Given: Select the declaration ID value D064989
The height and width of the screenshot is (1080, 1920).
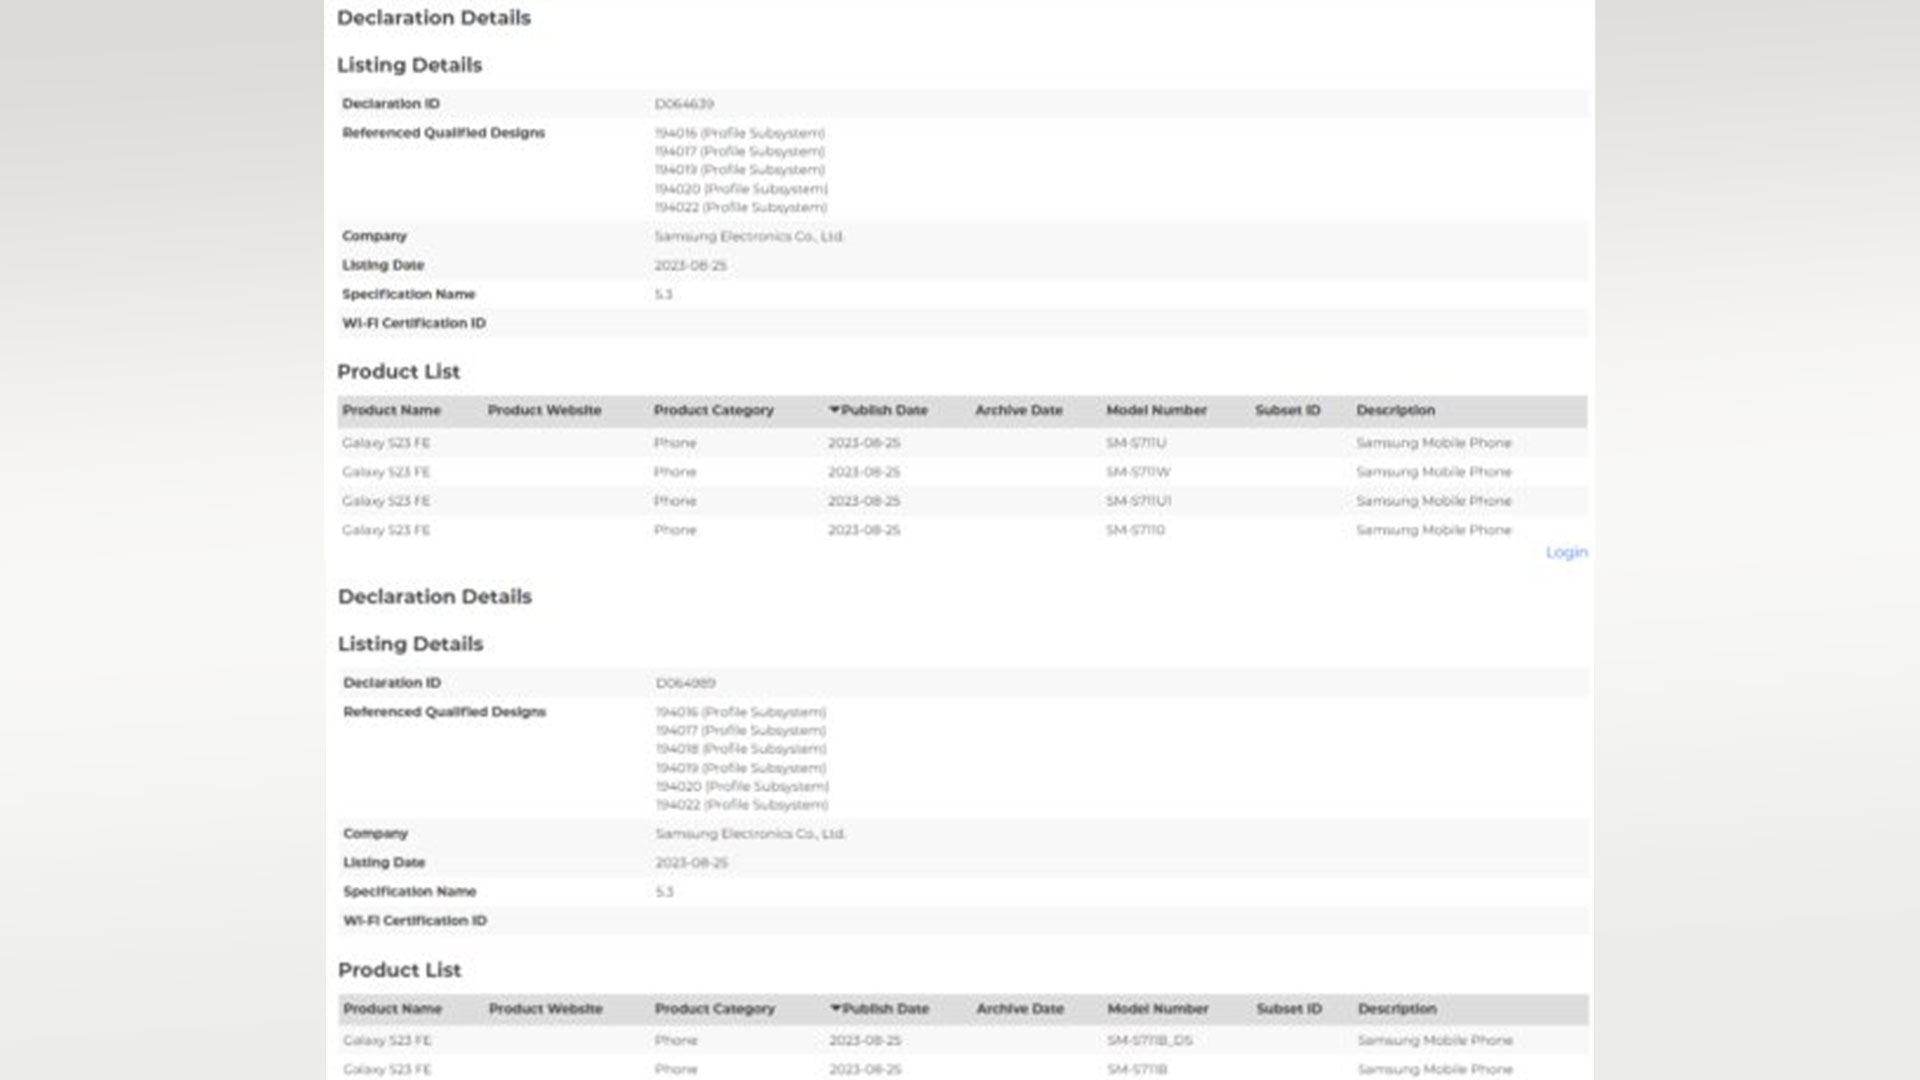Looking at the screenshot, I should click(686, 683).
